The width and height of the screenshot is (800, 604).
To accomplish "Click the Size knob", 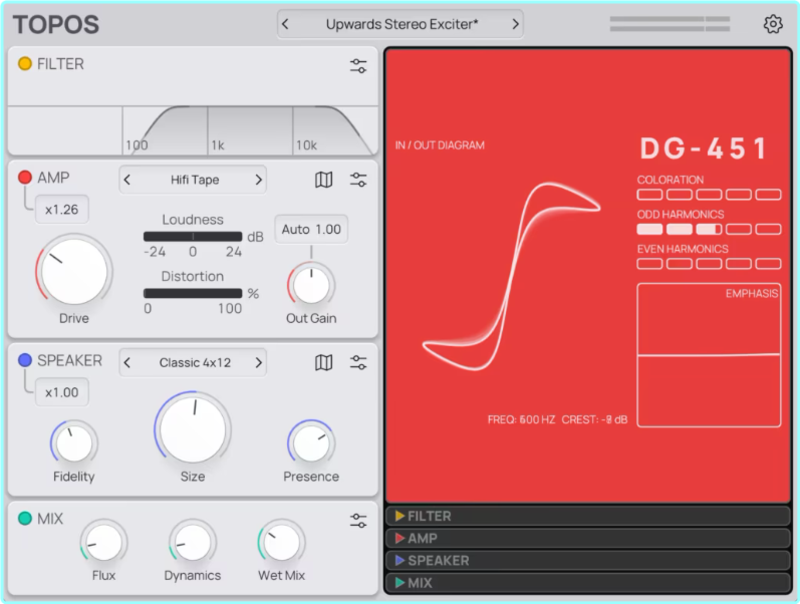I will click(193, 430).
